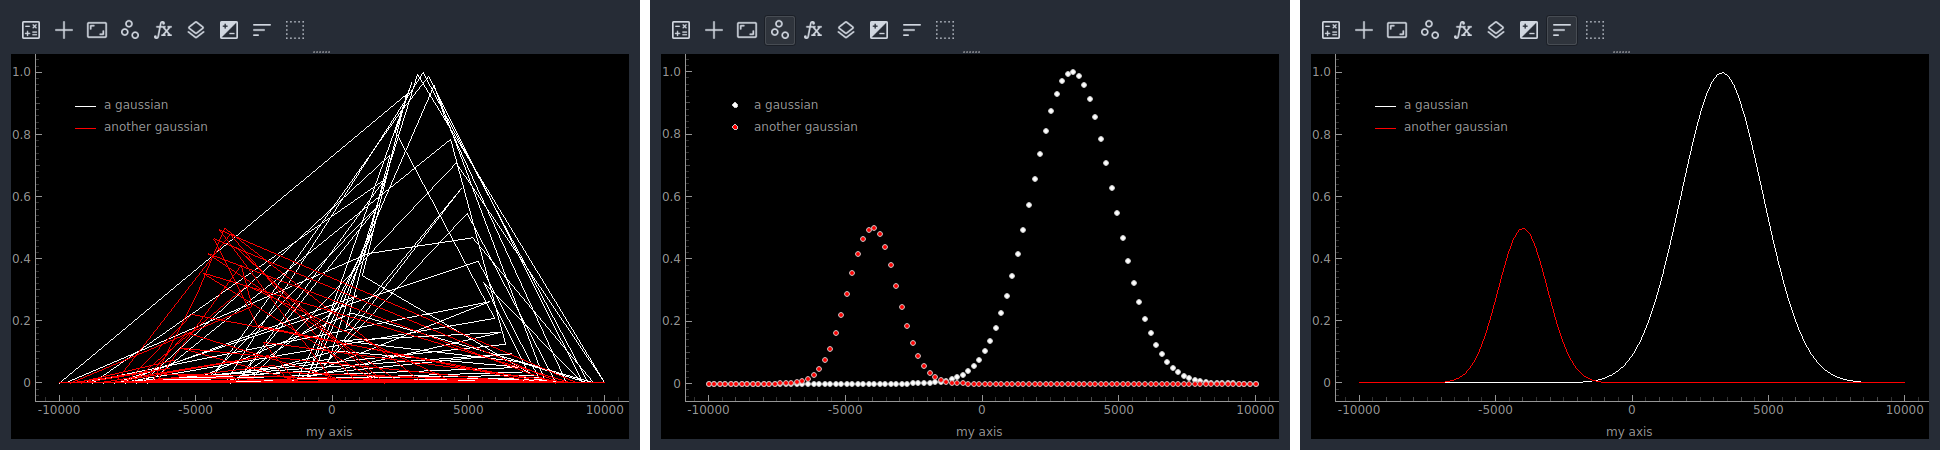This screenshot has width=1940, height=450.
Task: Click the 'my axis' label under the right plot
Action: (x=1629, y=432)
